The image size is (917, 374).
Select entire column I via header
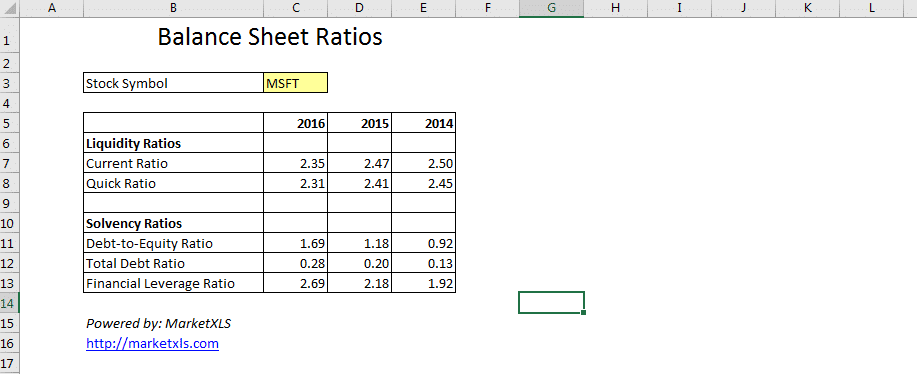coord(679,8)
